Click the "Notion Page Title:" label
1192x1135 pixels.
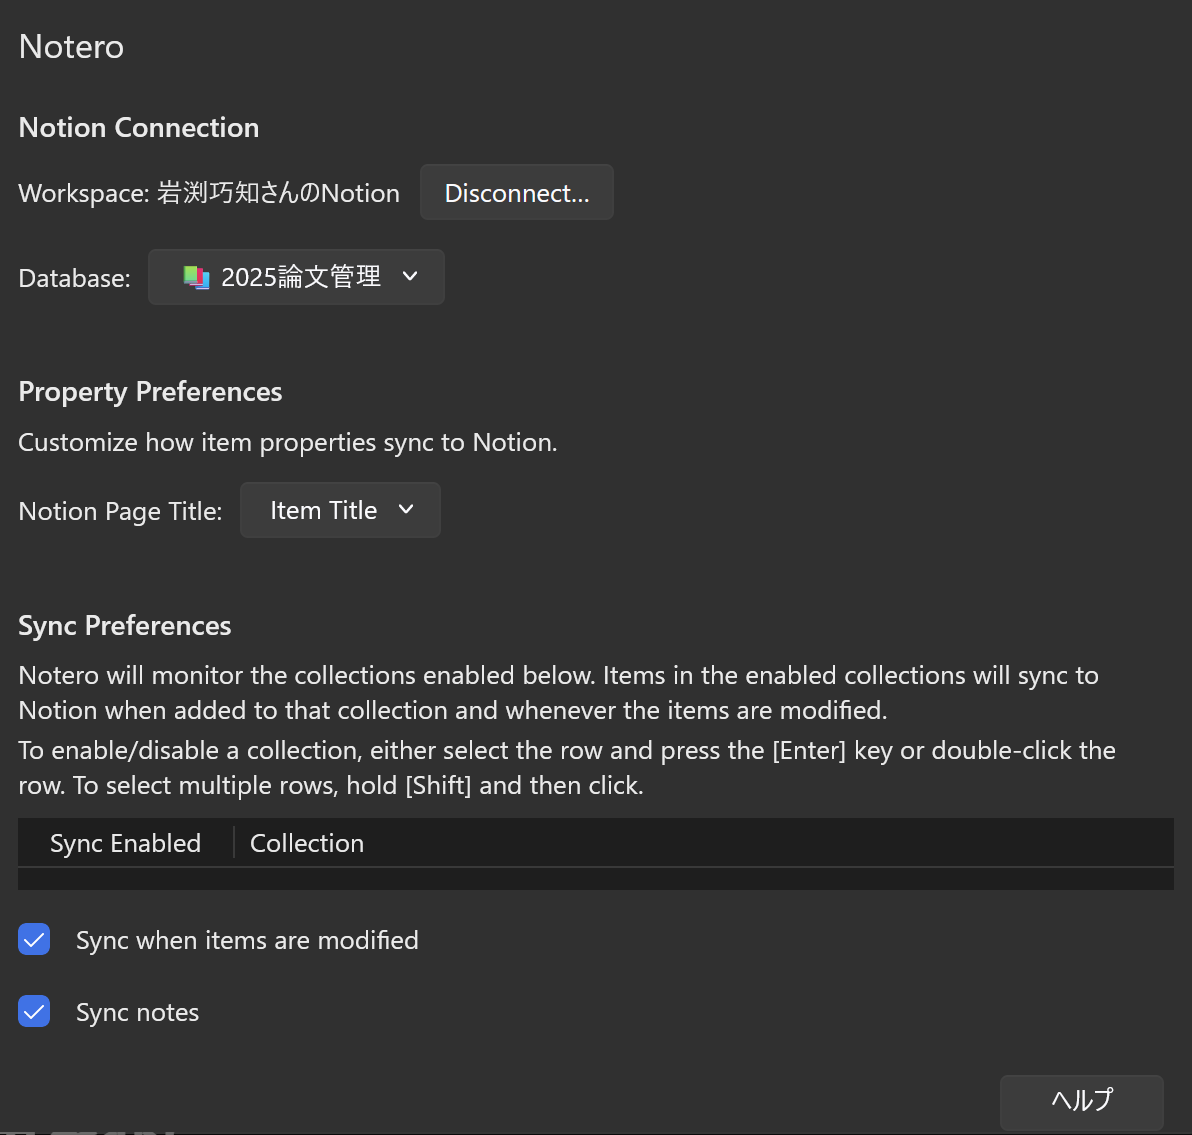(x=120, y=511)
